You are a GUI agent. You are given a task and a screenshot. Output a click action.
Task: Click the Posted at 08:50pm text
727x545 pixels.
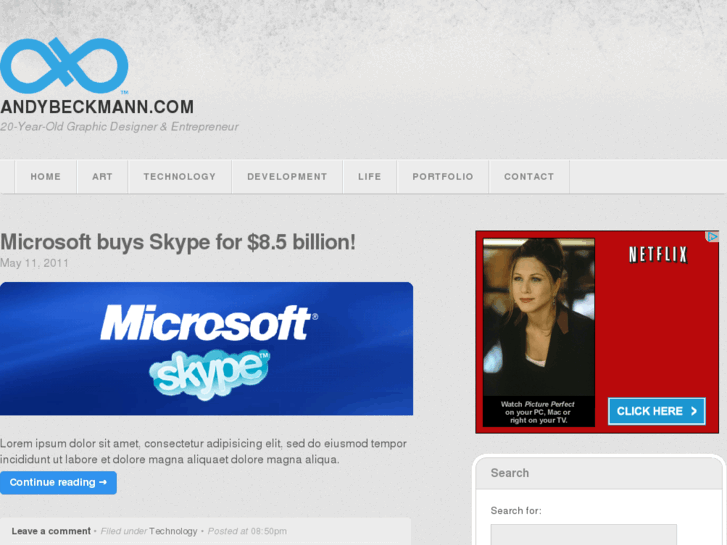tap(247, 531)
